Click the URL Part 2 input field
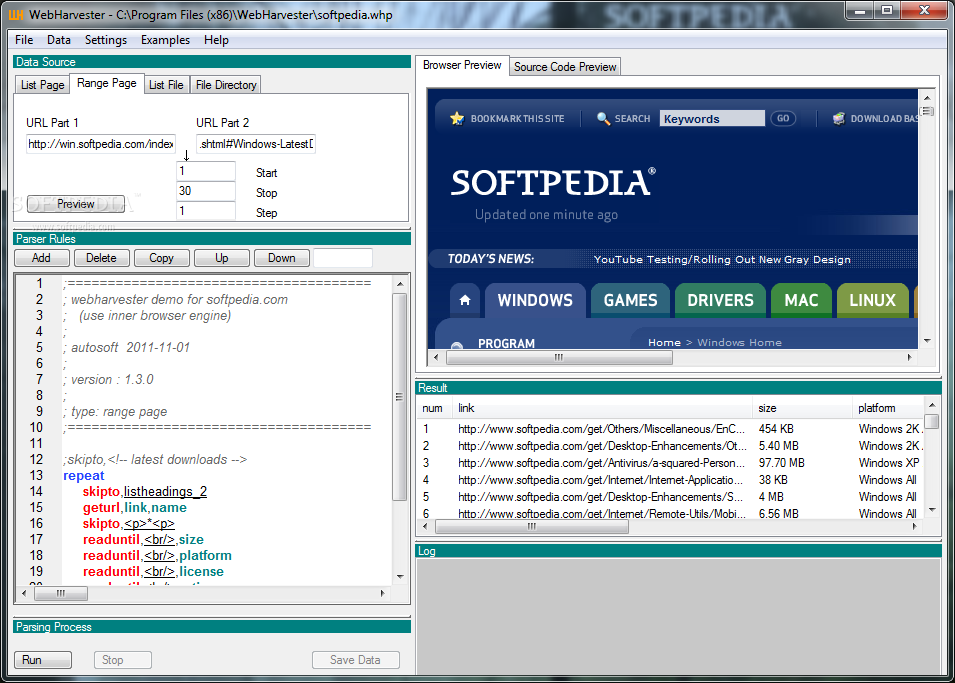 pyautogui.click(x=256, y=144)
